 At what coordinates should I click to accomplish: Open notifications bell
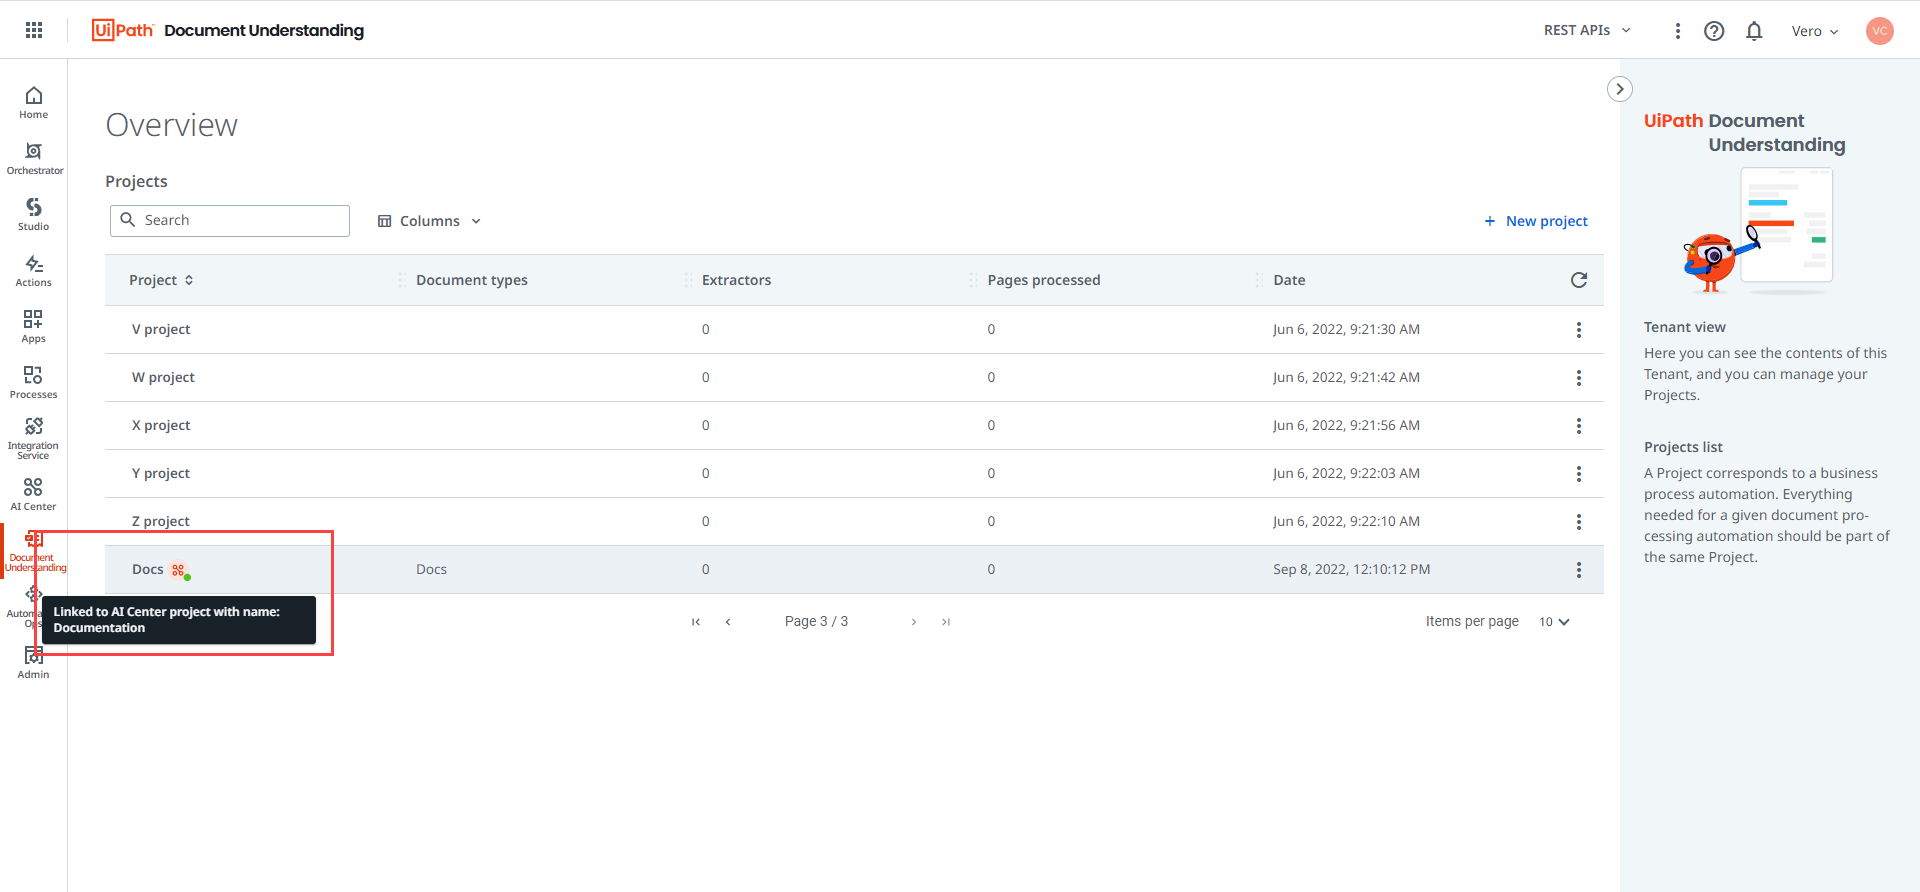[1754, 31]
